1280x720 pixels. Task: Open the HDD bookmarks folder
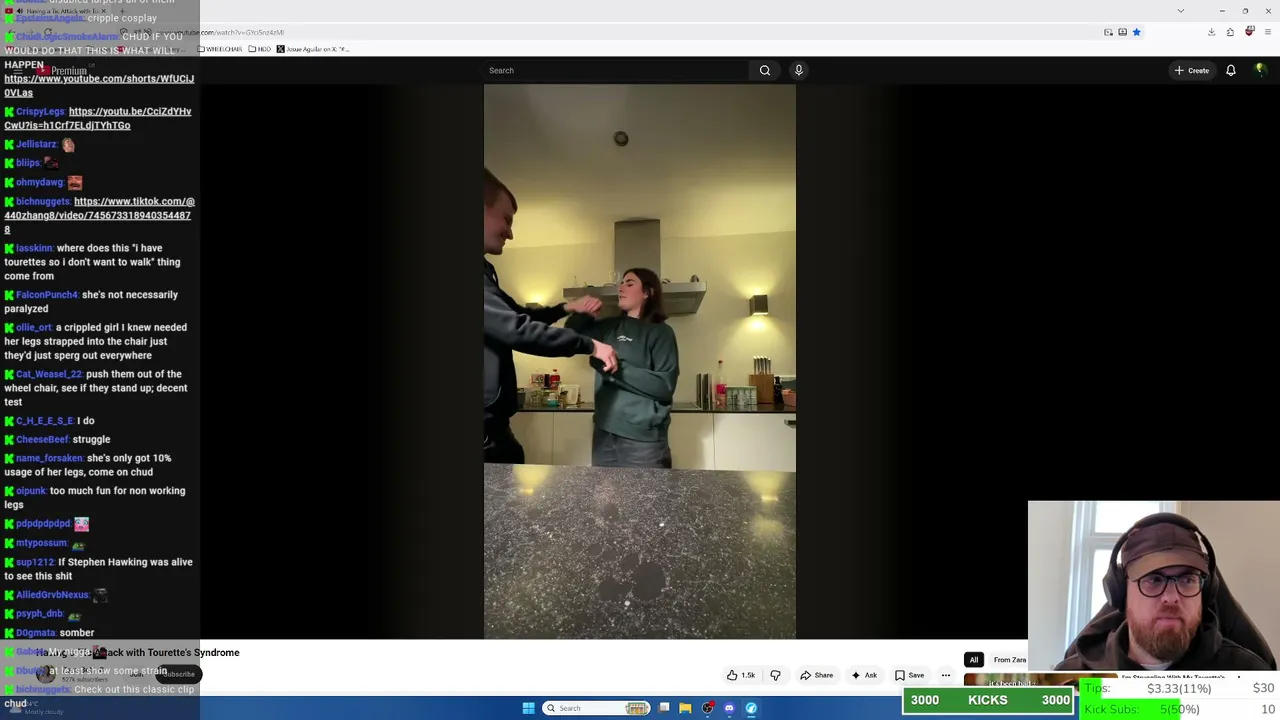click(x=259, y=49)
